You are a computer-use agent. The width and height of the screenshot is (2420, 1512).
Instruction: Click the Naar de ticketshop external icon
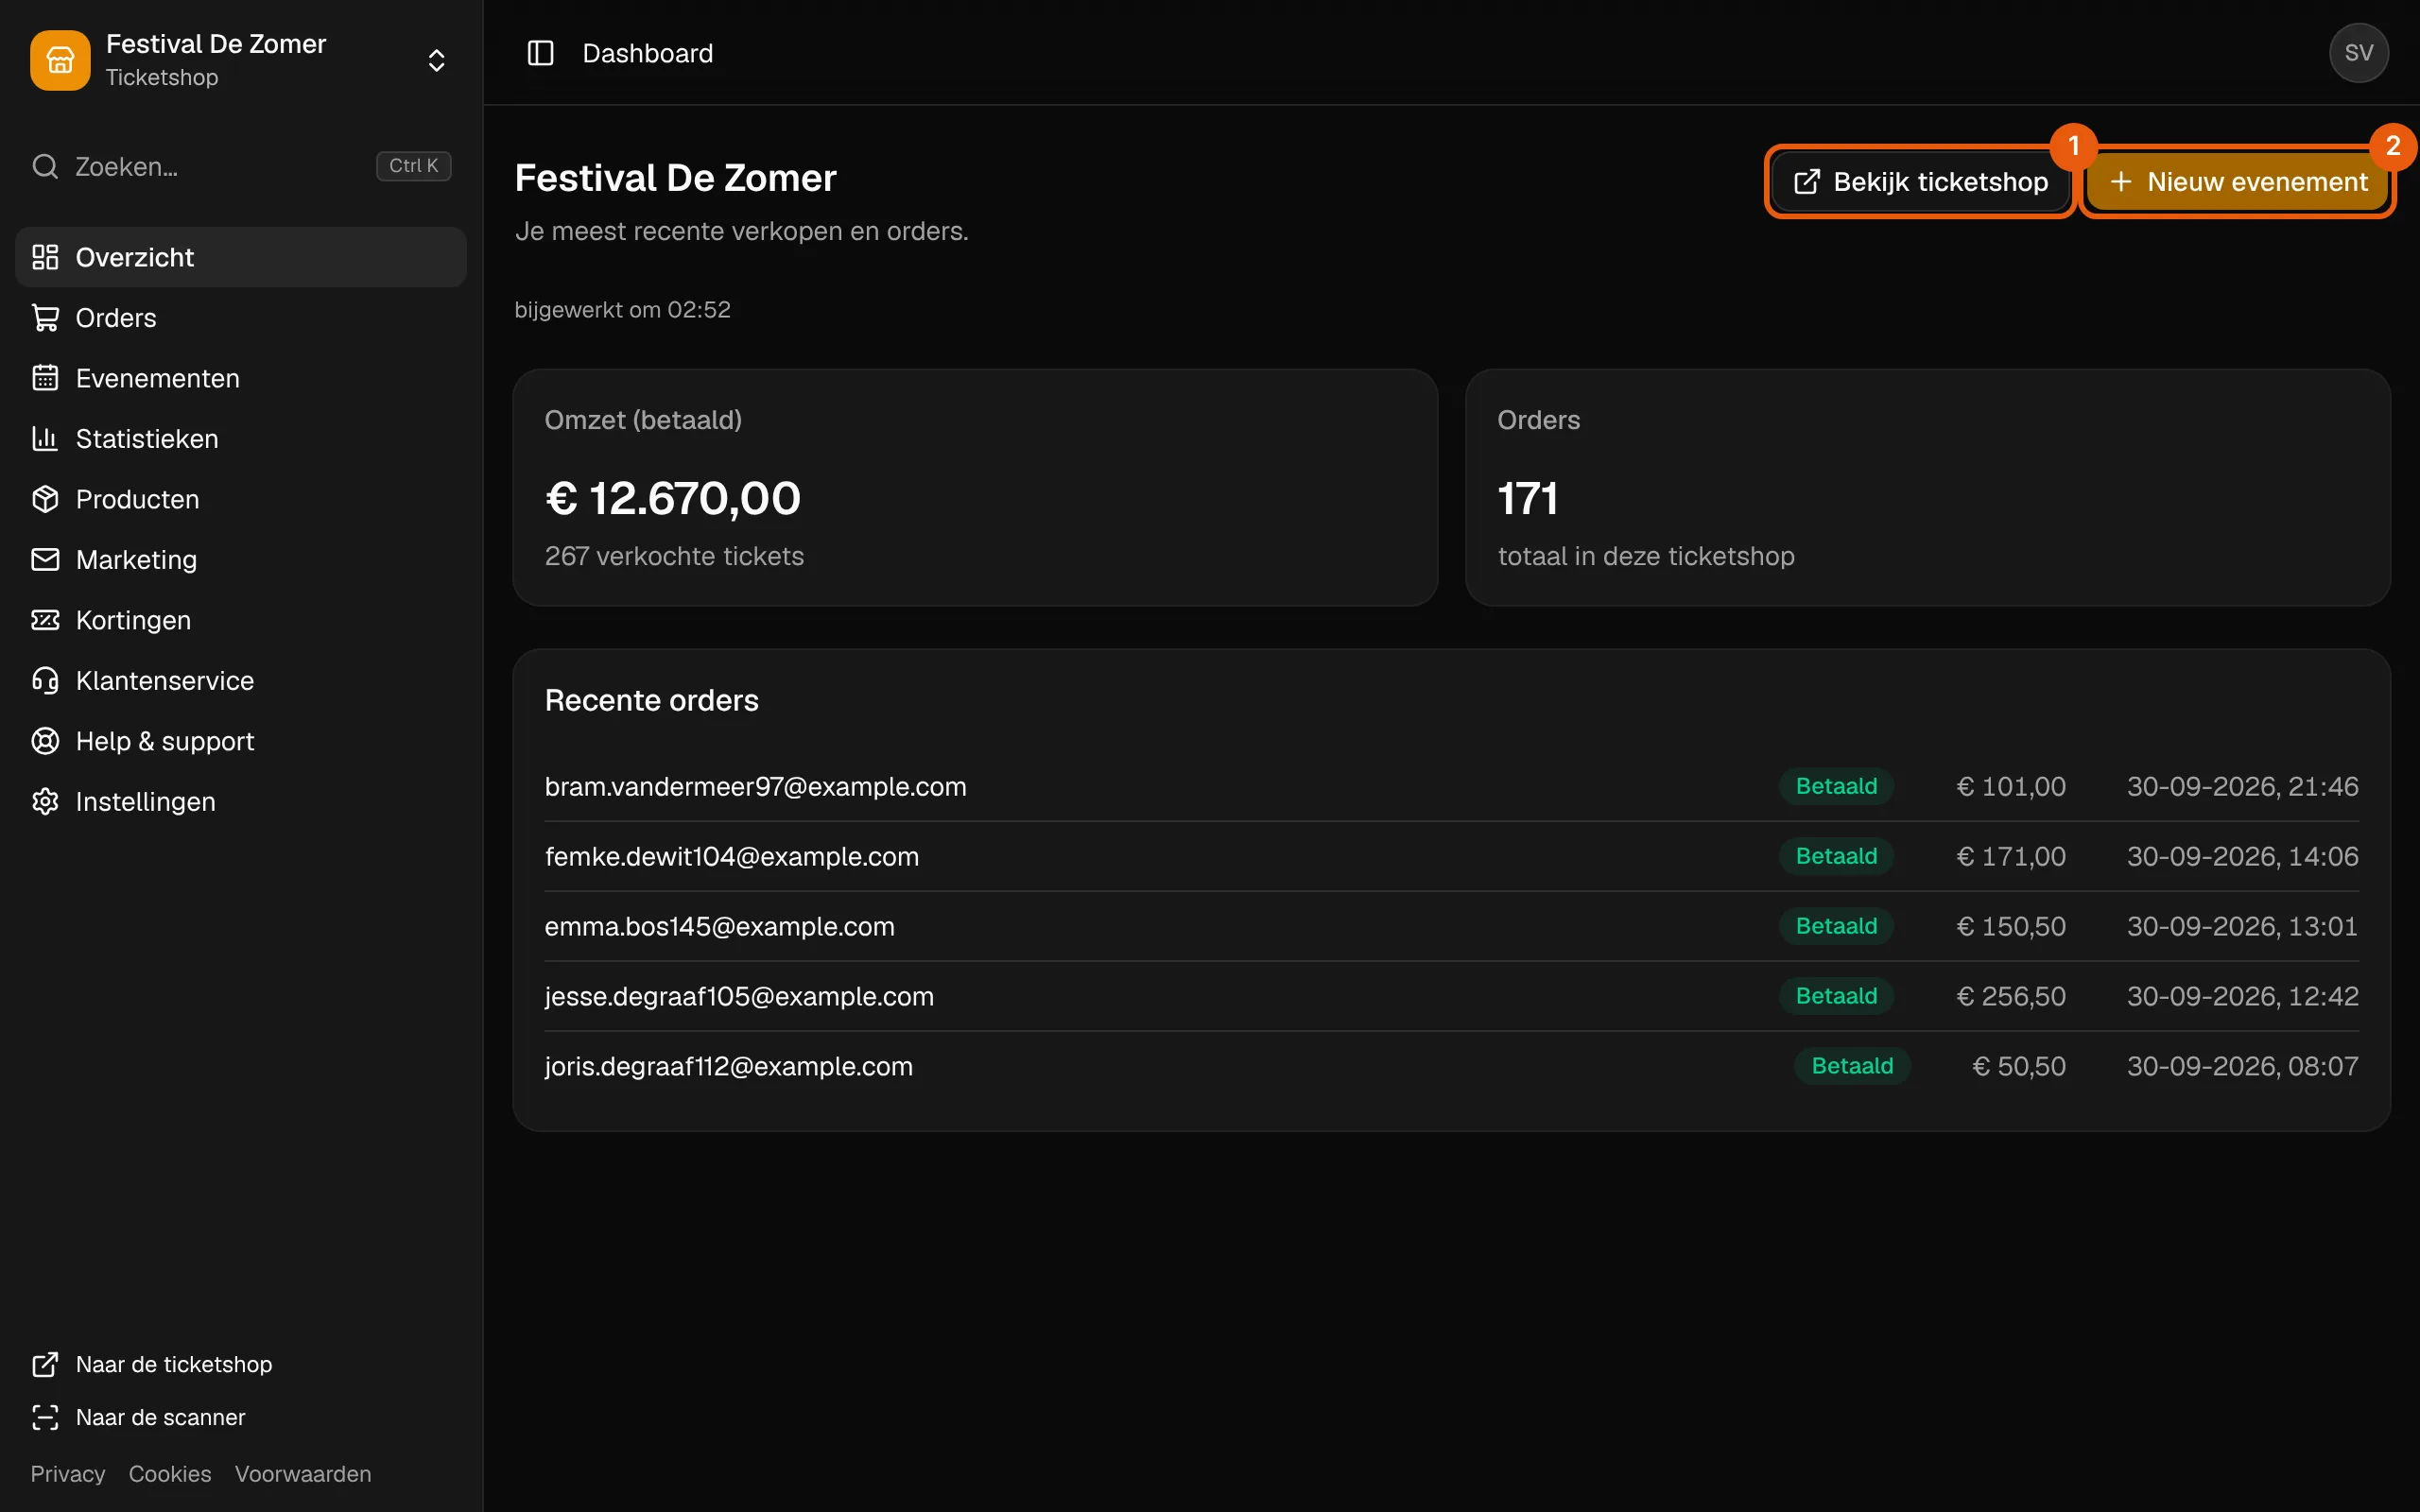(45, 1364)
